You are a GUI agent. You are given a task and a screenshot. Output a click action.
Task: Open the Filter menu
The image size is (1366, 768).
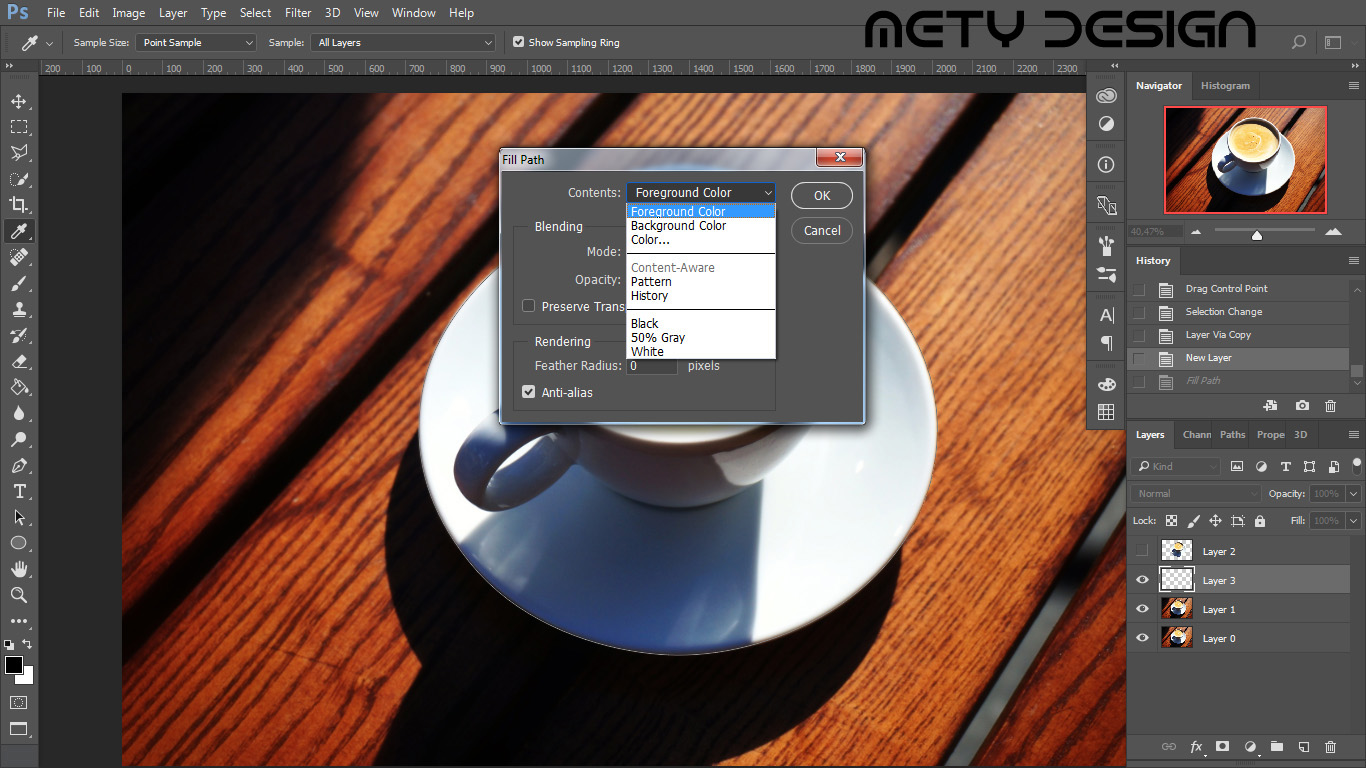coord(298,13)
